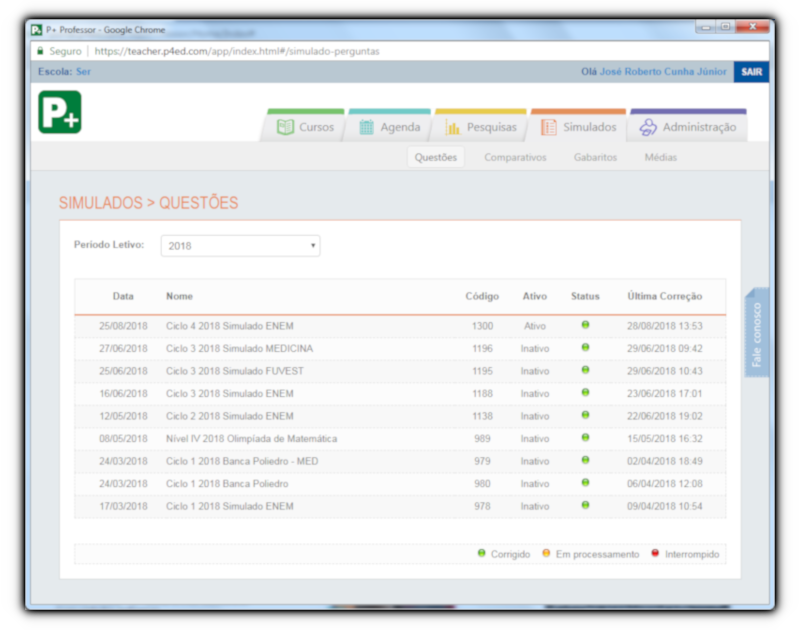This screenshot has height=630, width=800.
Task: Click the Agenda calendar icon
Action: click(x=366, y=127)
